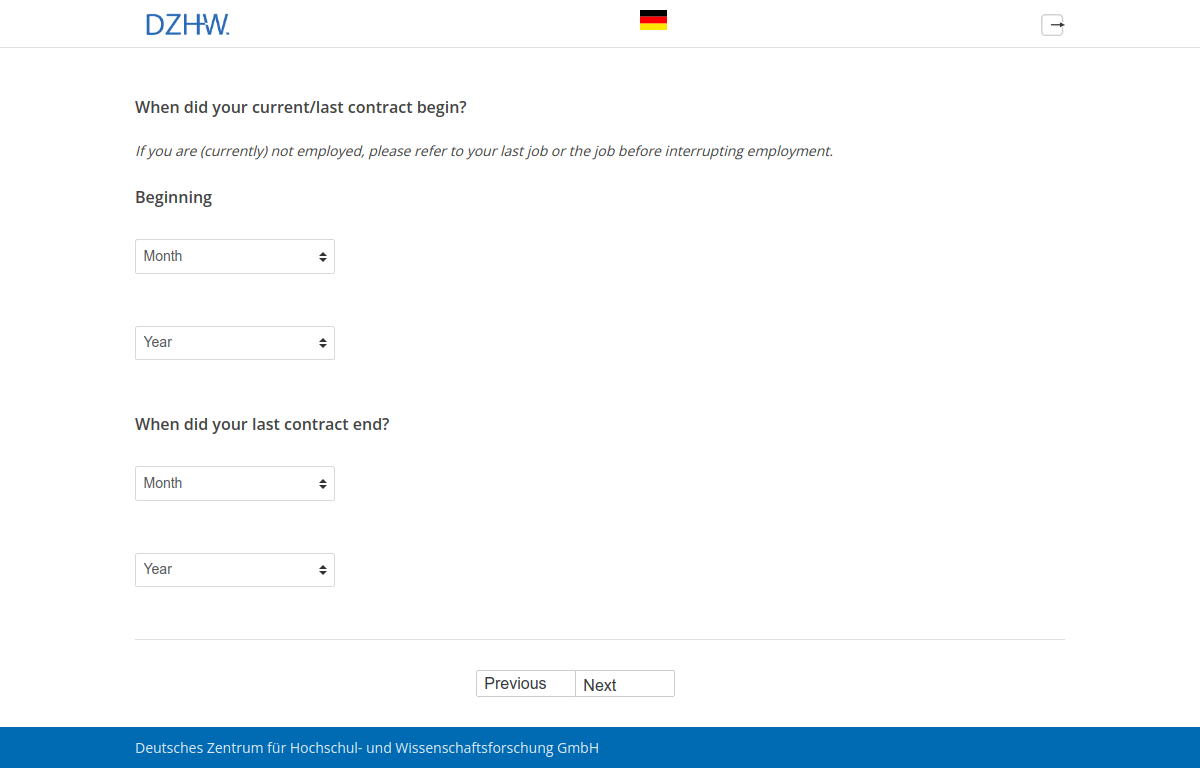Open the contract start Month dropdown
This screenshot has width=1200, height=777.
click(x=225, y=256)
